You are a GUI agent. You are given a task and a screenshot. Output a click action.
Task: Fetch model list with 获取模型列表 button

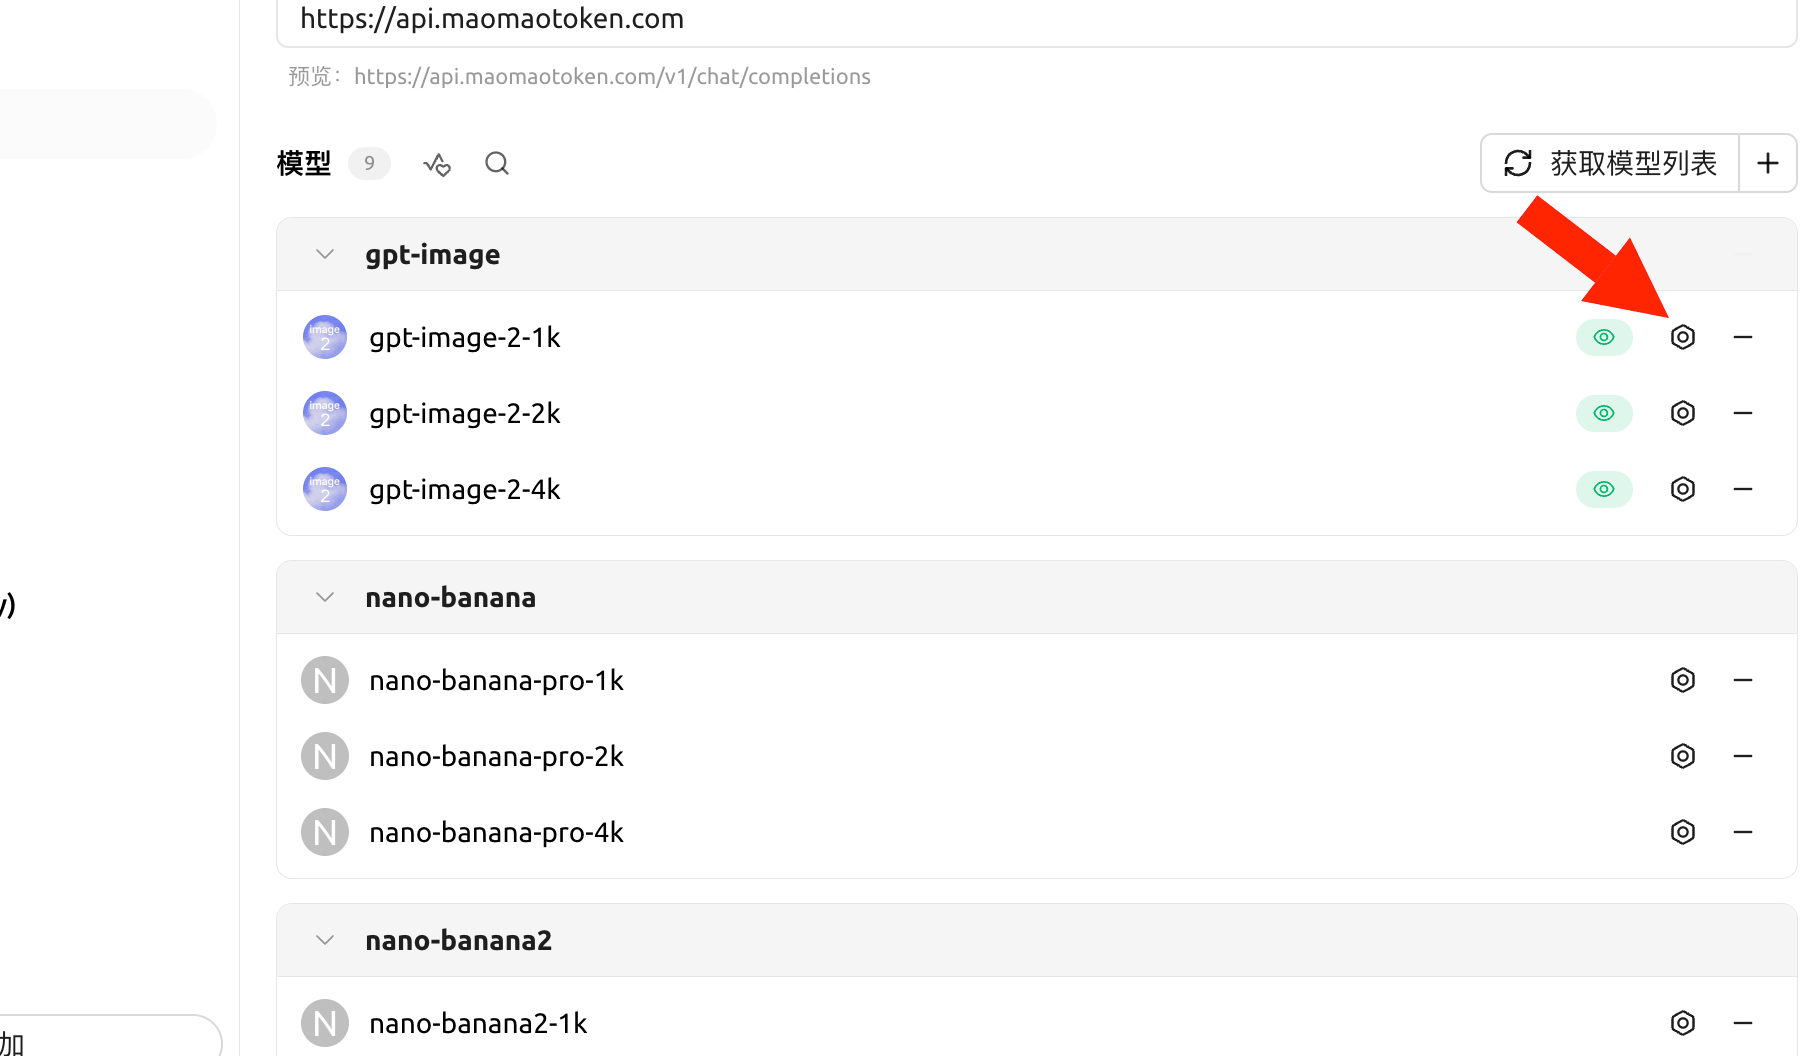[x=1610, y=163]
